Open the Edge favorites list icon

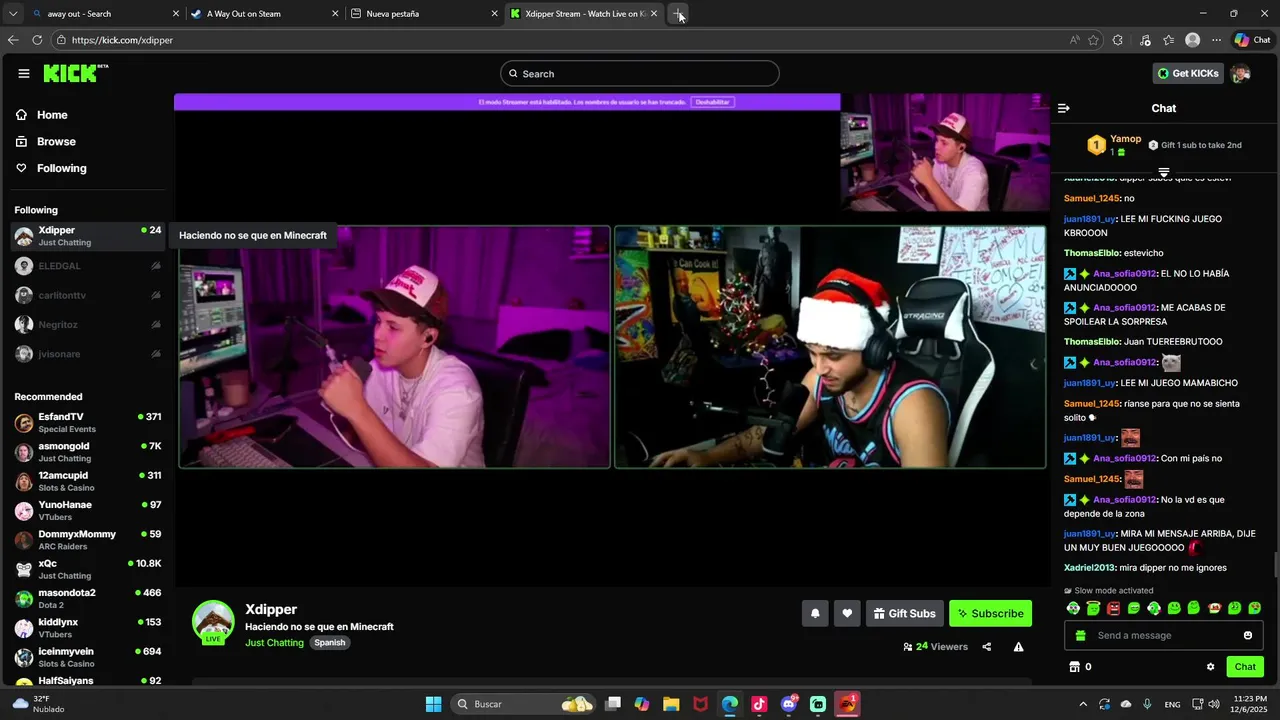pos(1168,40)
